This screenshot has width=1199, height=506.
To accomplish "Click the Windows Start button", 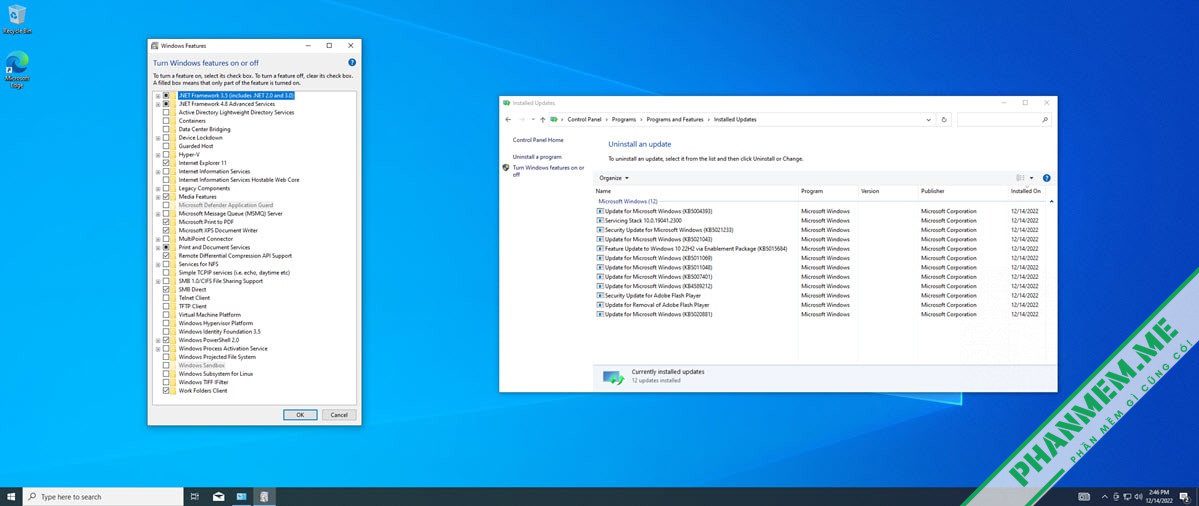I will (x=11, y=497).
